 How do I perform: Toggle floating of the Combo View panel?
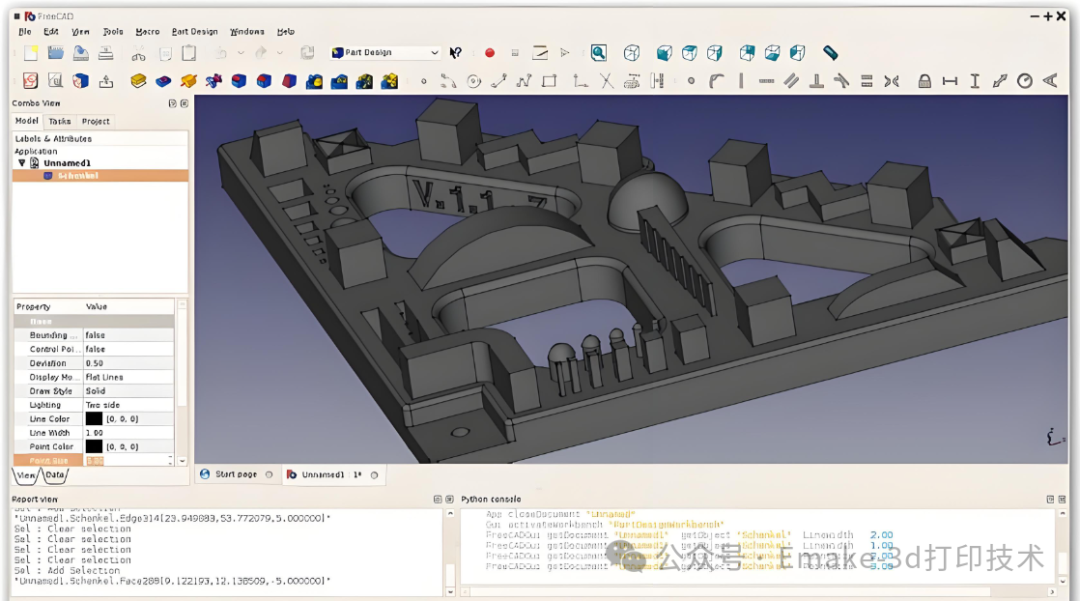tap(172, 103)
